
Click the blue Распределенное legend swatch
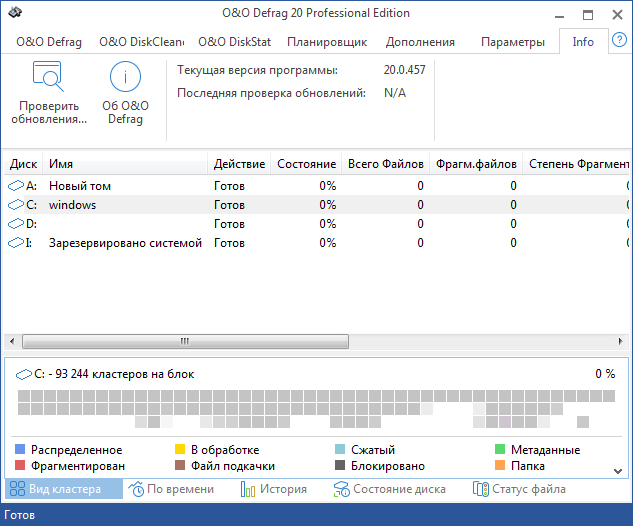pos(20,449)
